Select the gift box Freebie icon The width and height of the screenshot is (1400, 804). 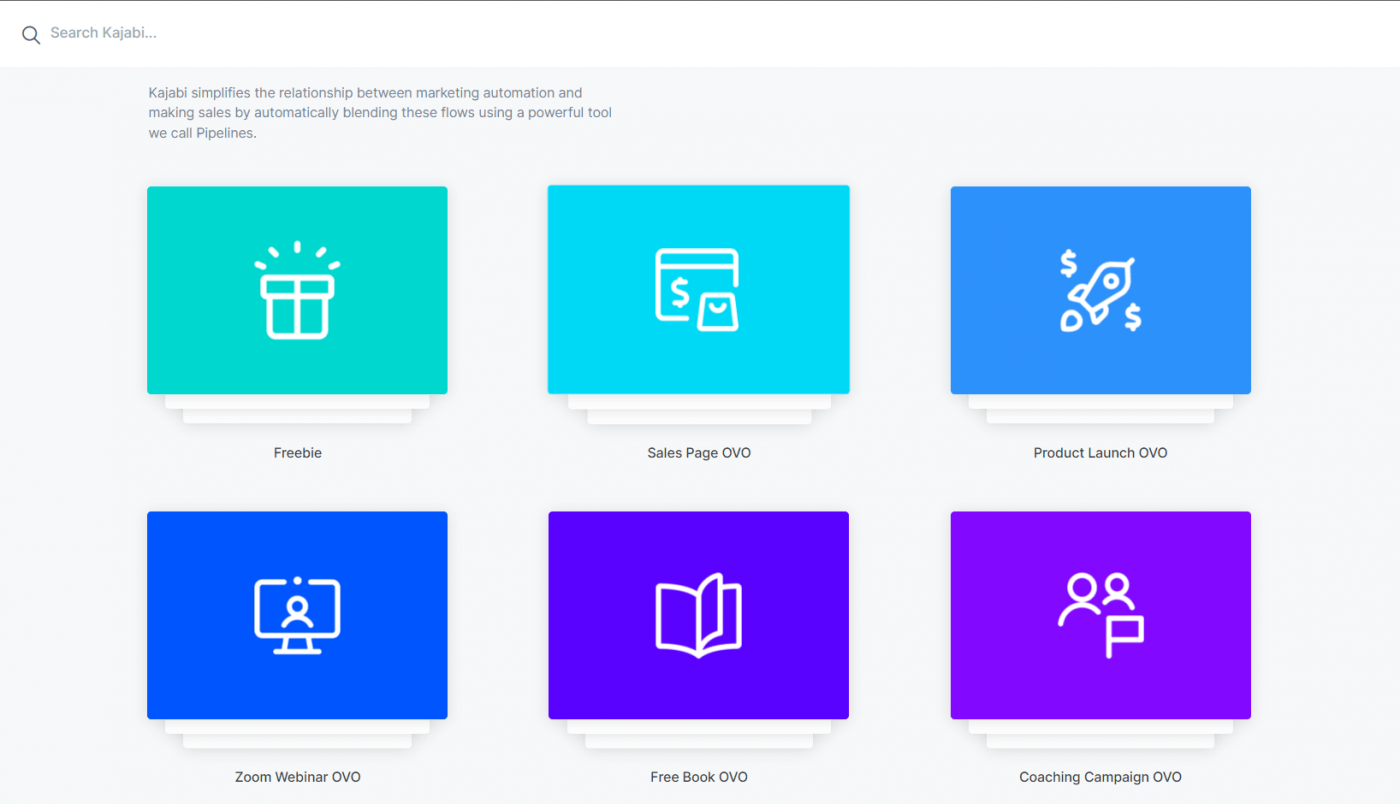pos(297,290)
